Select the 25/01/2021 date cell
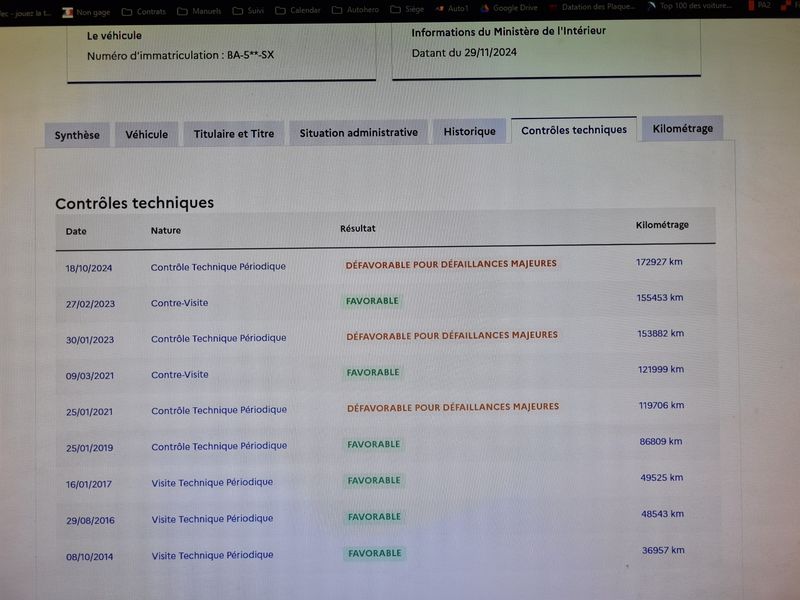800x600 pixels. pos(89,412)
